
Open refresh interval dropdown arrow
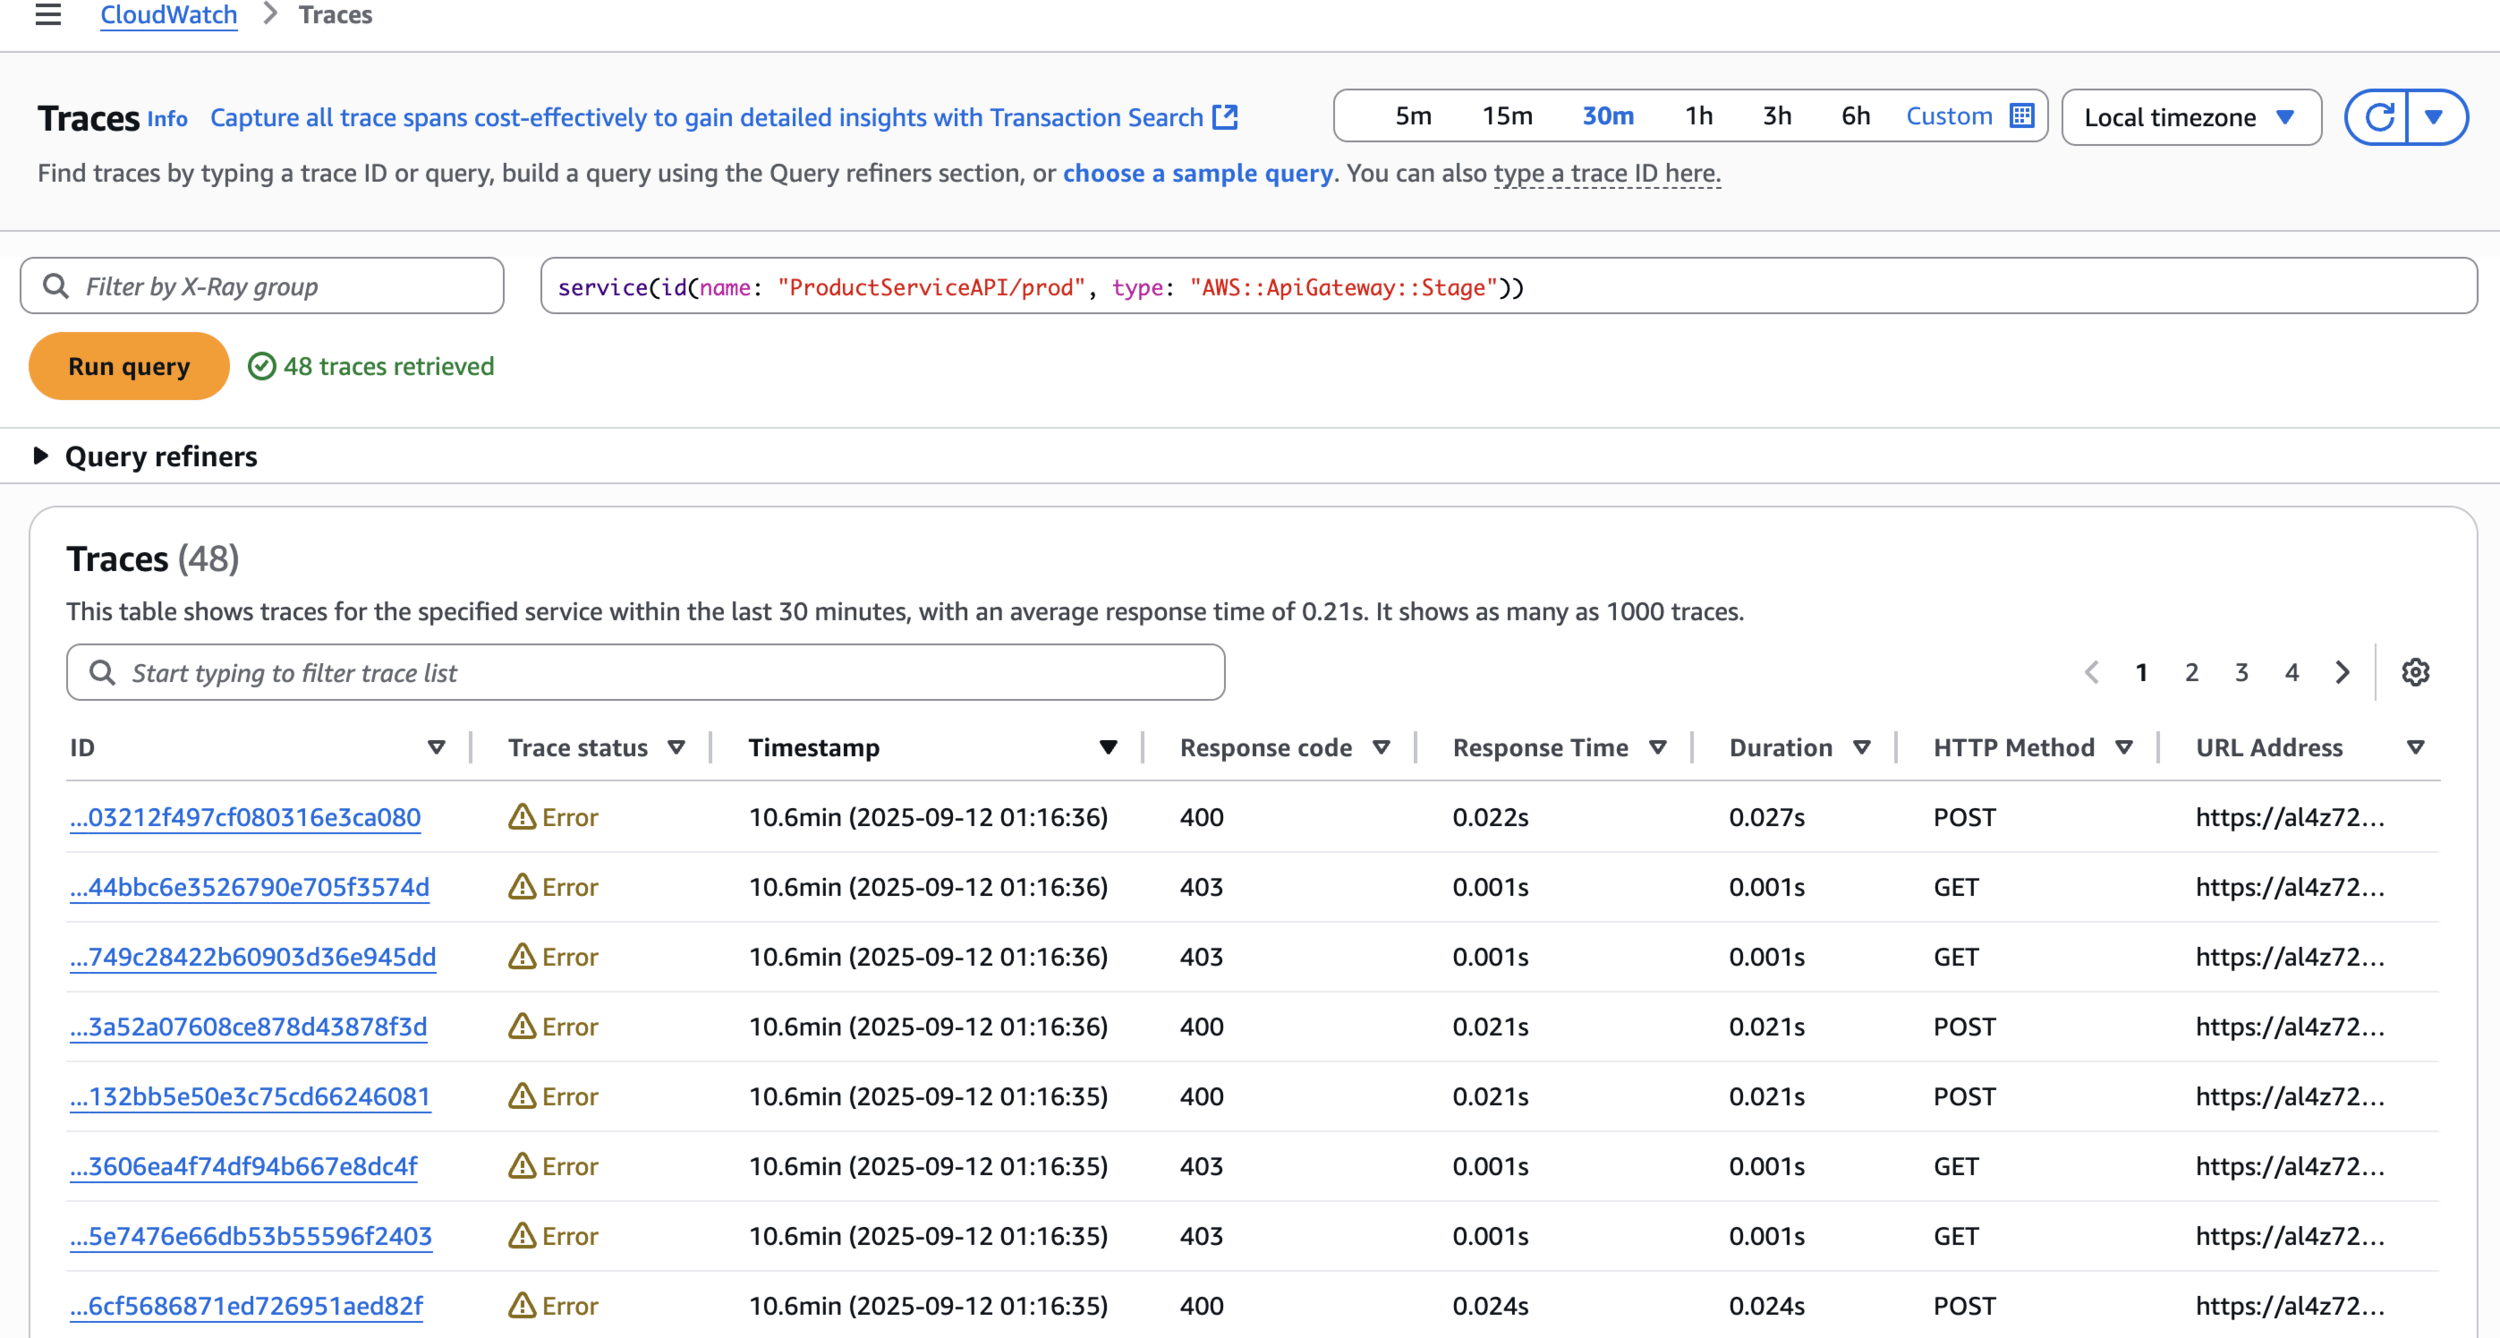pyautogui.click(x=2435, y=117)
